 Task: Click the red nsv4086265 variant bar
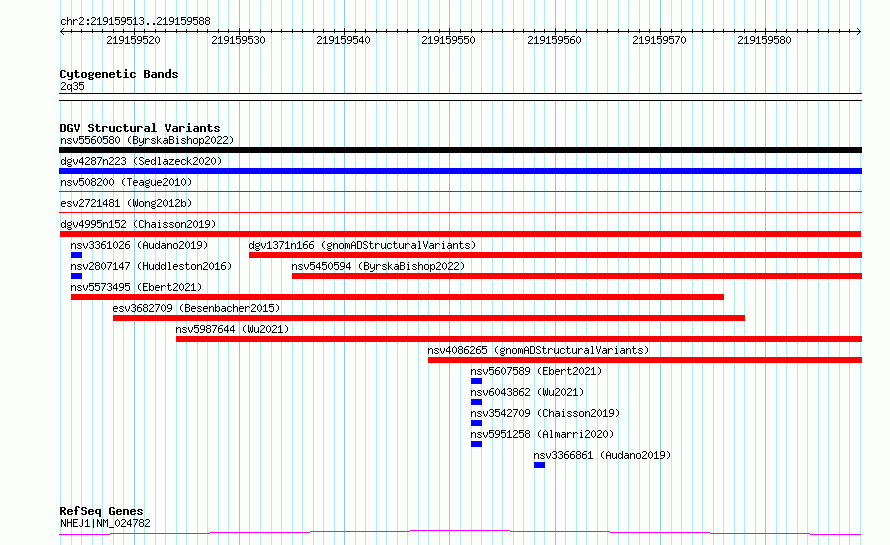click(645, 360)
